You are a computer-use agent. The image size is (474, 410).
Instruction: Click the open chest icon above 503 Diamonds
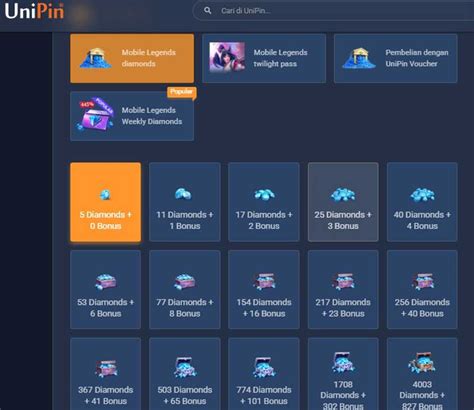point(185,367)
